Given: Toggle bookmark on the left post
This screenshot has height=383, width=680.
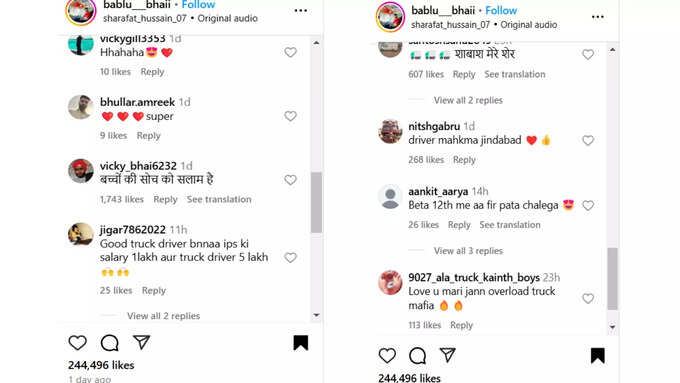Looking at the screenshot, I should click(301, 343).
